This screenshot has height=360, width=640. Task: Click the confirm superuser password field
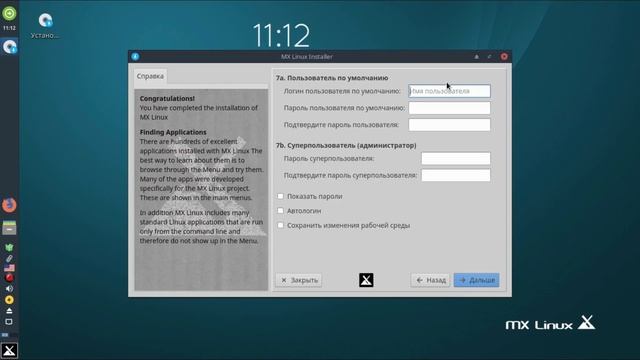coord(456,175)
